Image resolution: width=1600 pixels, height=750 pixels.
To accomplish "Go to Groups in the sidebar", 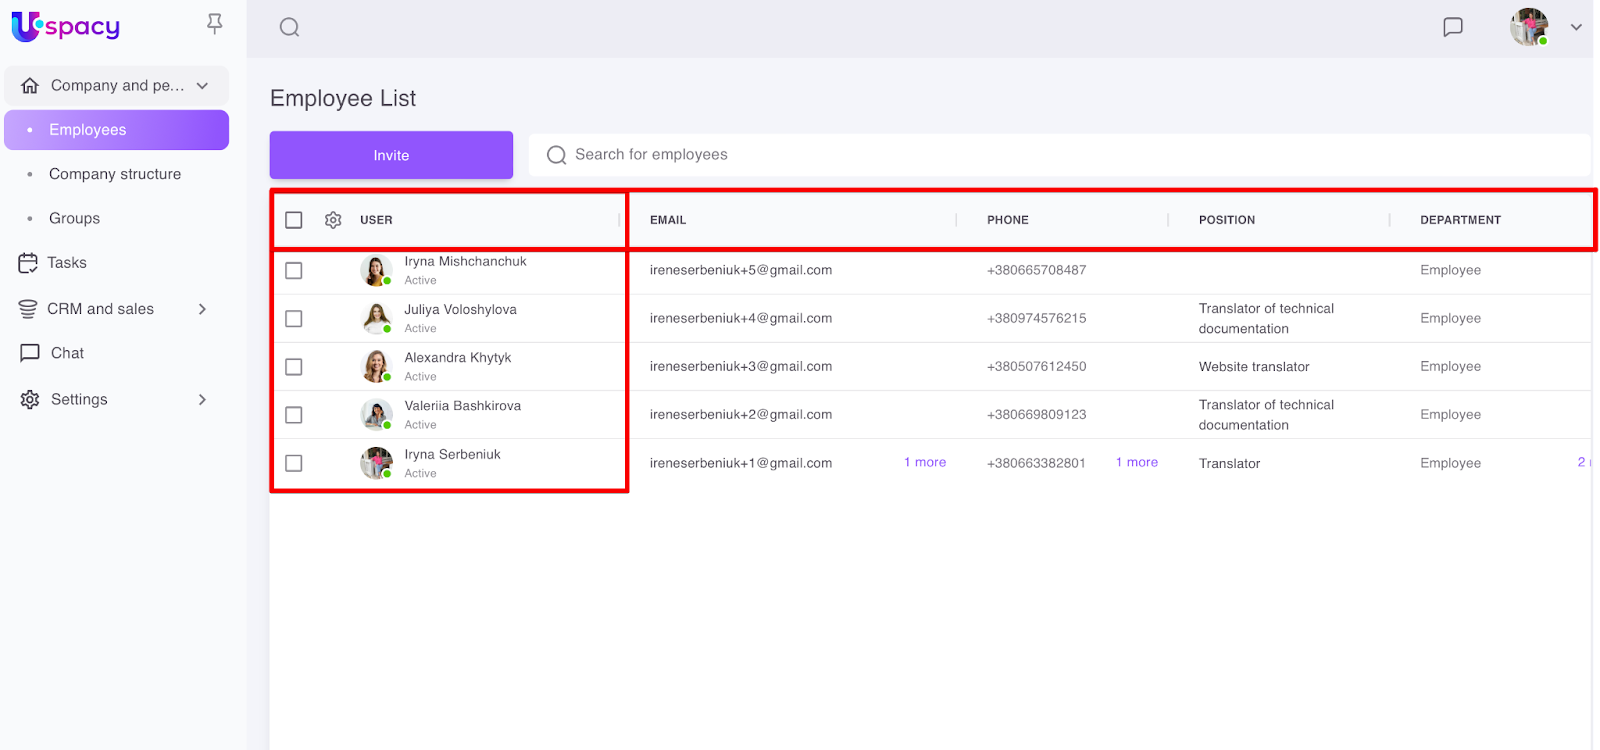I will pos(75,218).
